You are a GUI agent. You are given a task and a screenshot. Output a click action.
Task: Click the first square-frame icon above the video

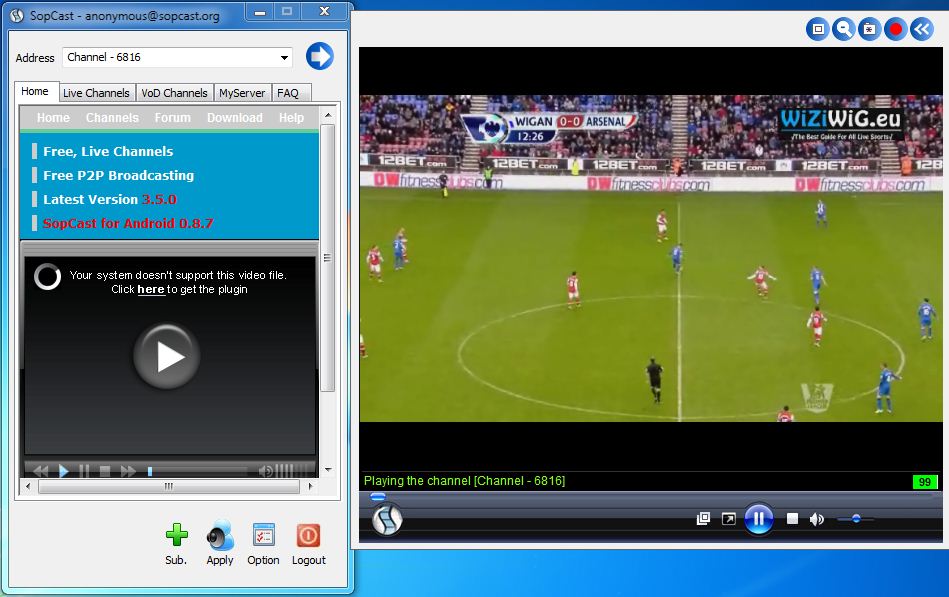click(x=818, y=28)
